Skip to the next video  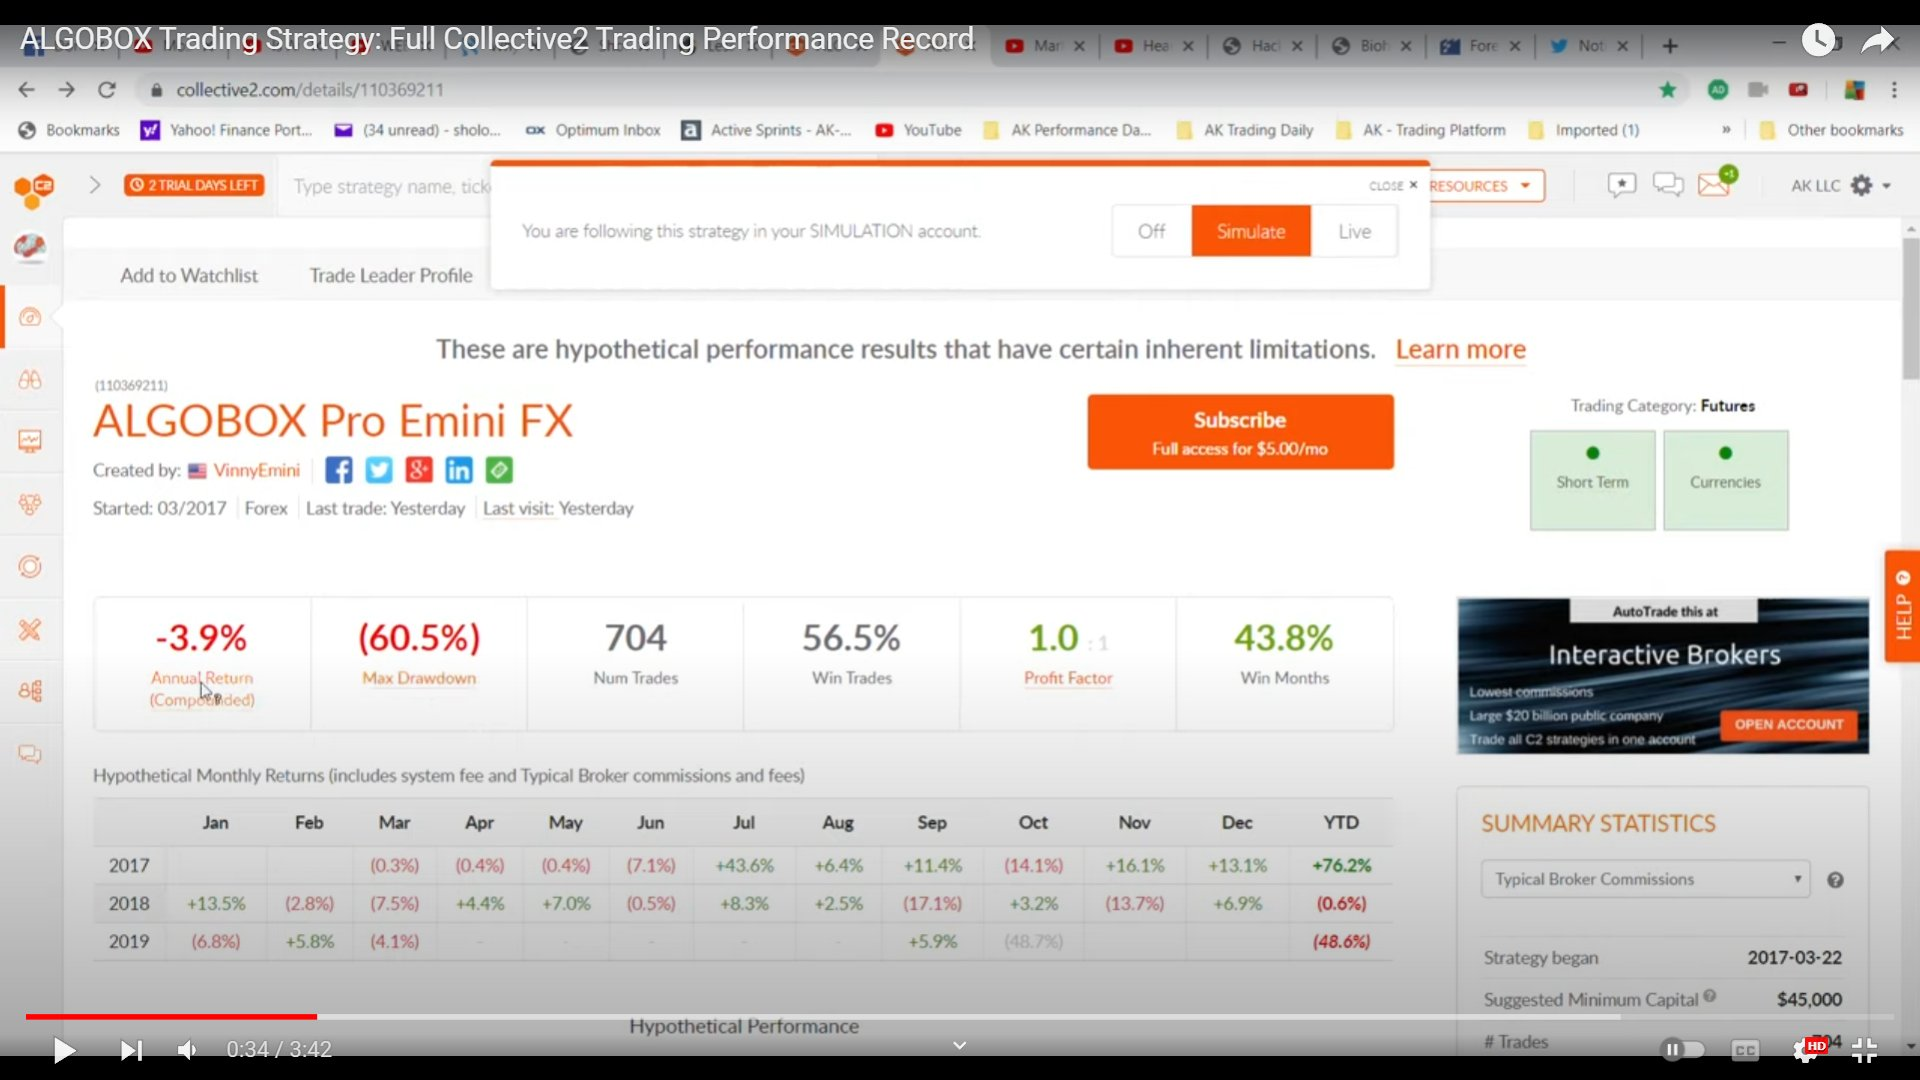131,1049
